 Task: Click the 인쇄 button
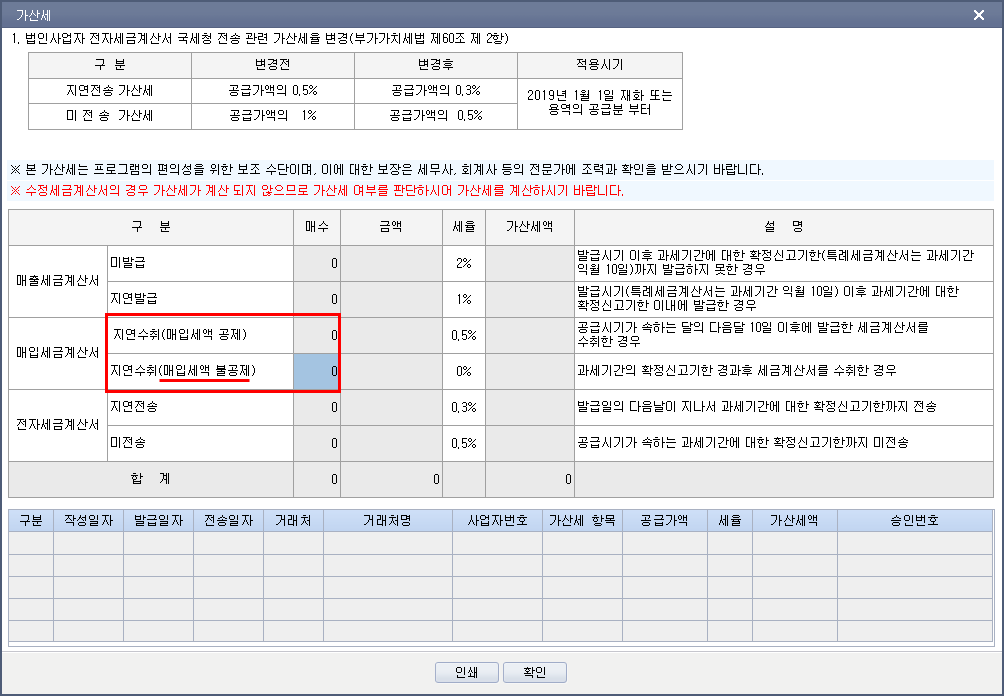(466, 672)
